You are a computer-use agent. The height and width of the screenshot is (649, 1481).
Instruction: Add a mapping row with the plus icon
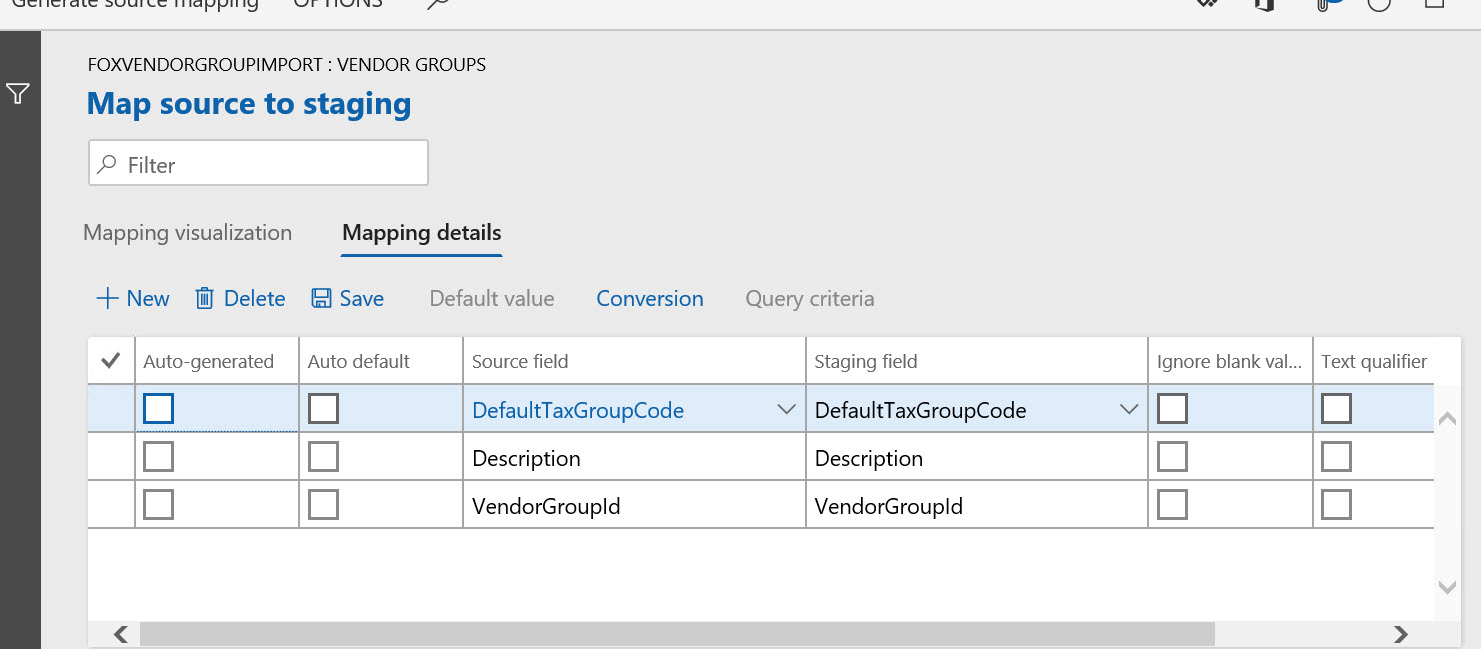pos(131,298)
